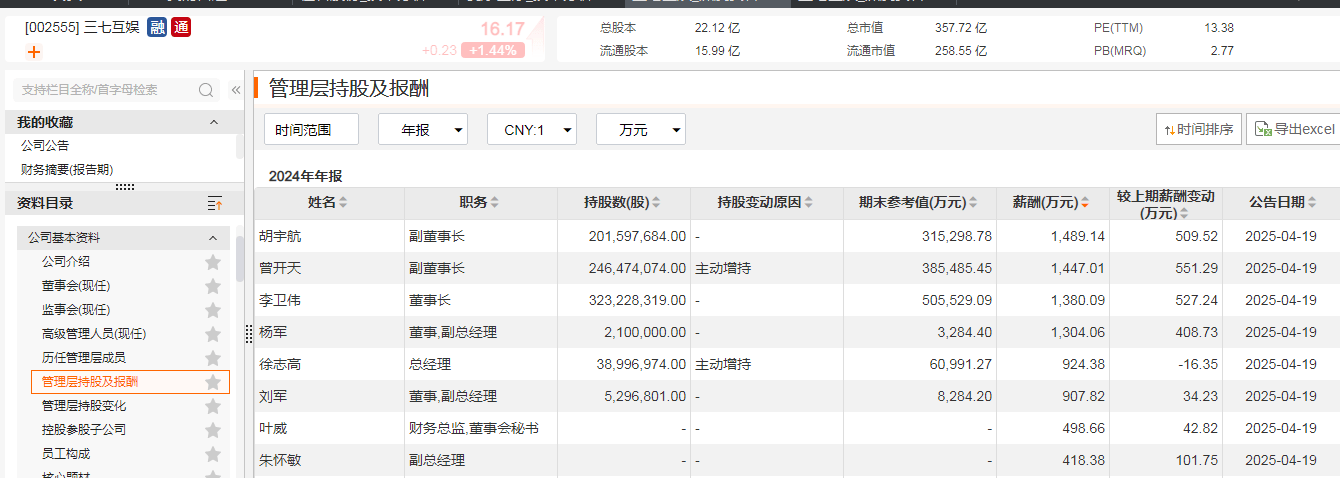This screenshot has width=1340, height=478.
Task: Open the CNY:1 currency dropdown
Action: point(531,130)
